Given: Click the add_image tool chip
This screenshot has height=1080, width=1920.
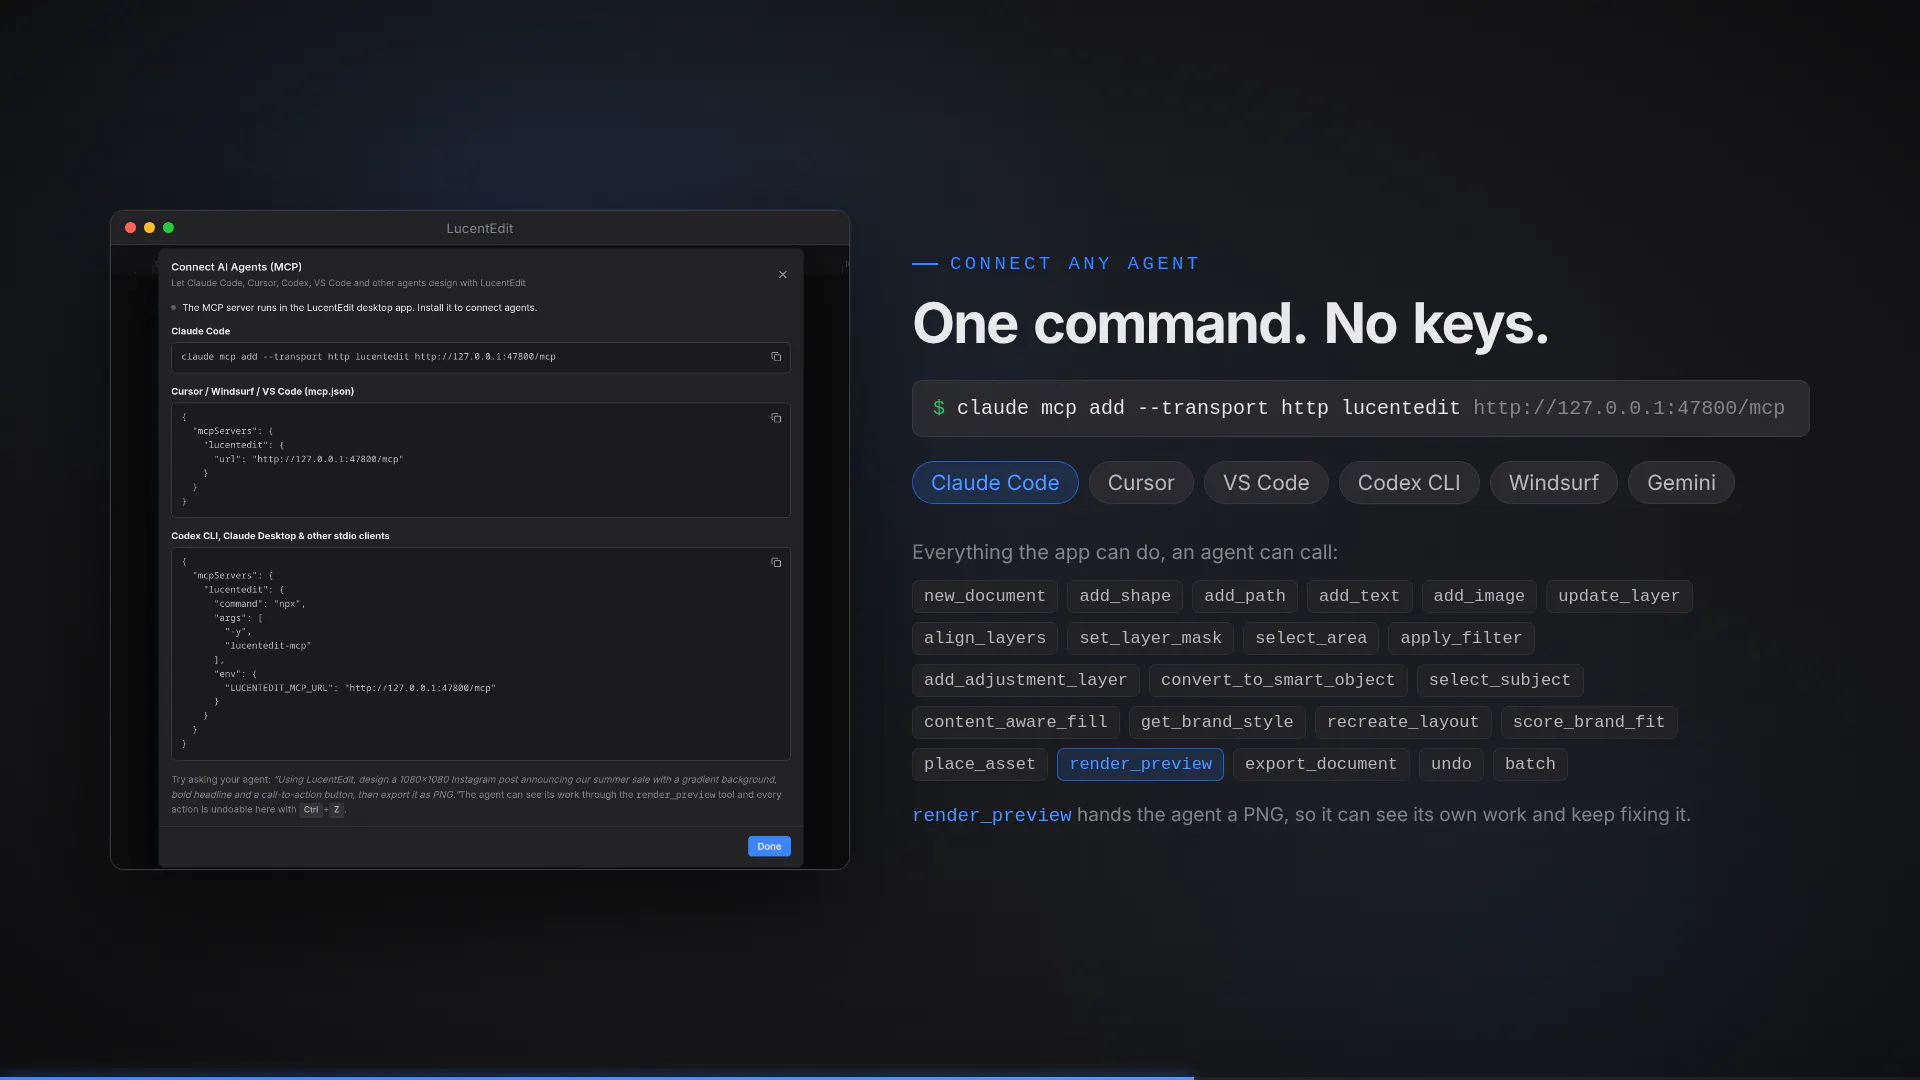Looking at the screenshot, I should [1479, 596].
